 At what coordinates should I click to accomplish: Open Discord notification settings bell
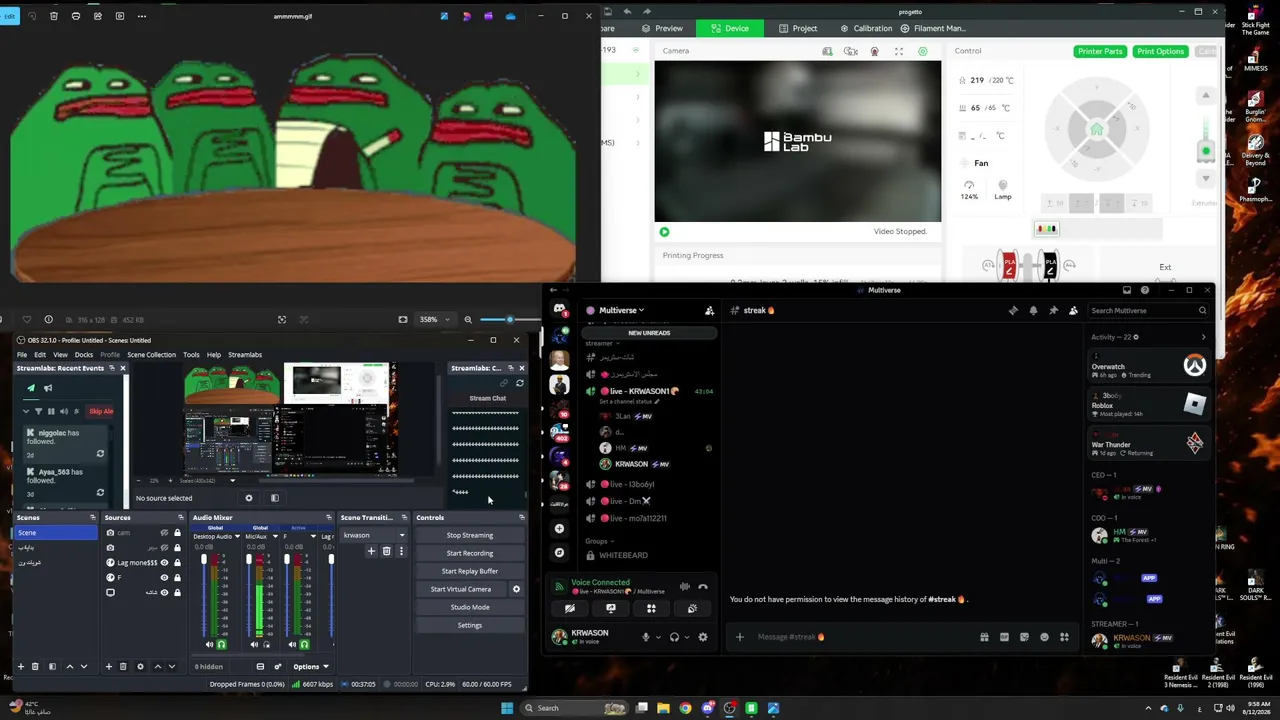[1033, 311]
